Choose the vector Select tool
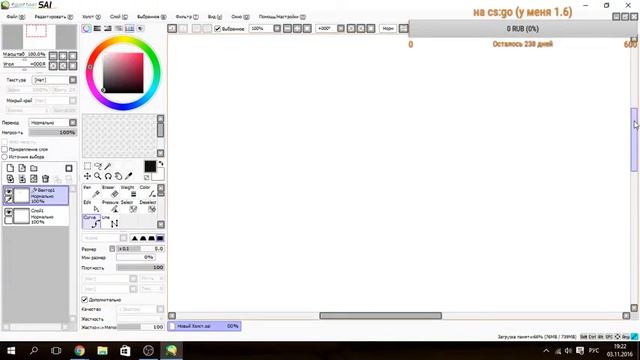Image resolution: width=640 pixels, height=360 pixels. pyautogui.click(x=129, y=207)
